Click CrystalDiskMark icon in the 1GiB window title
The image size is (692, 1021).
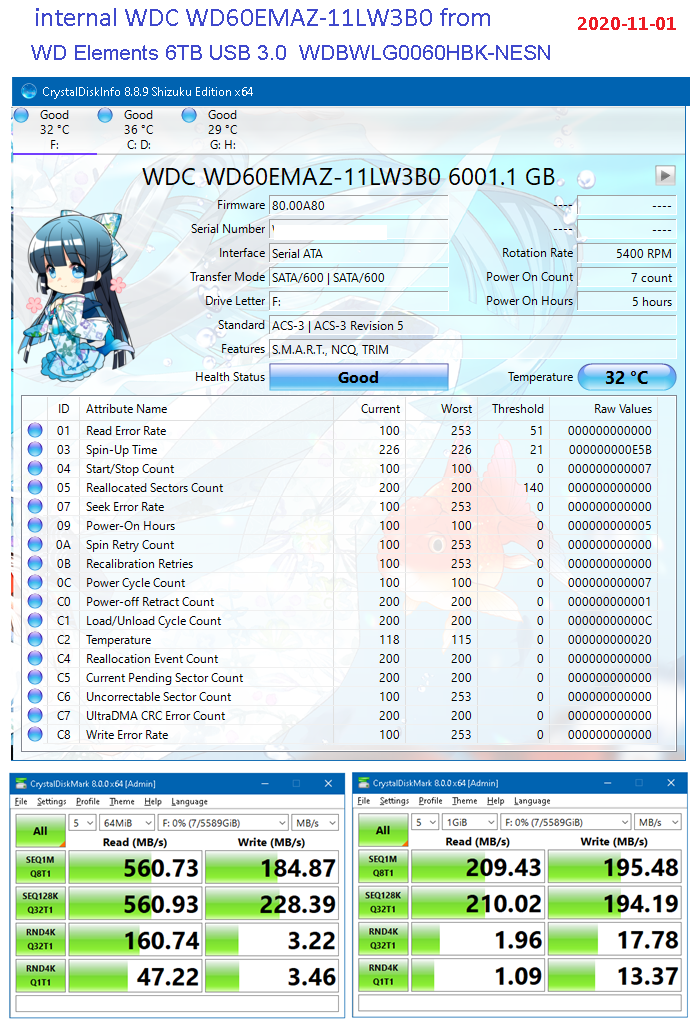(364, 783)
